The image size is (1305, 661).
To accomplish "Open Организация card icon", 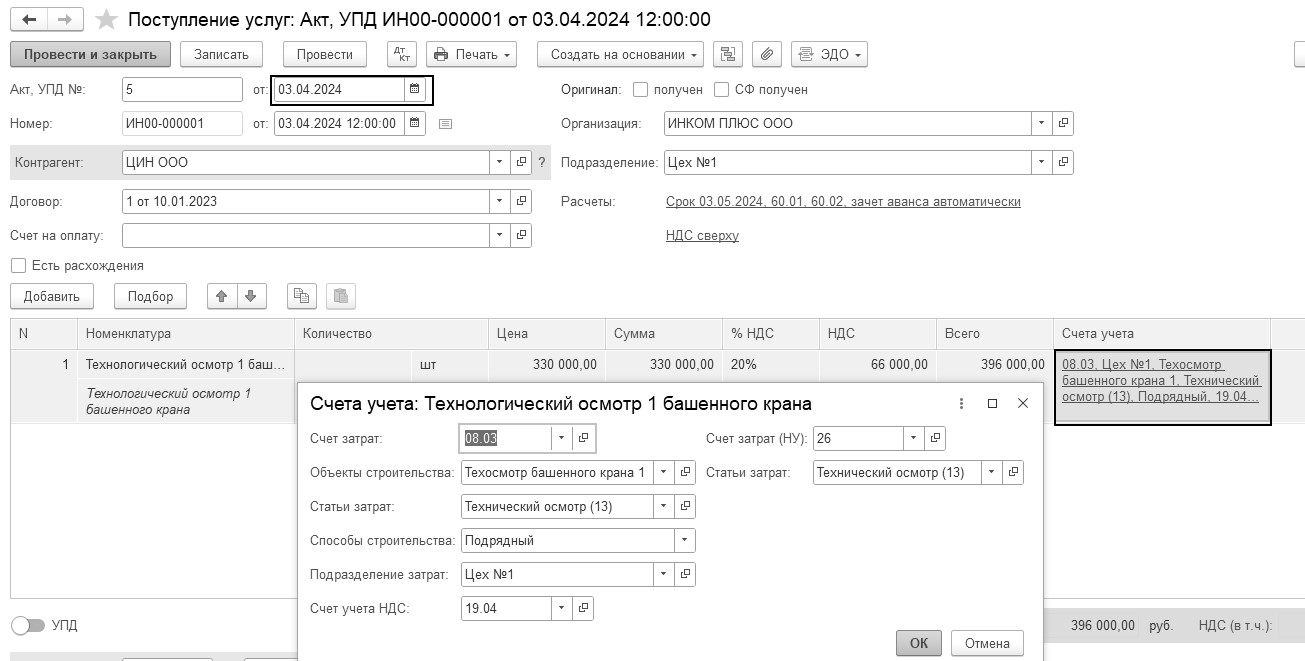I will click(x=1063, y=123).
